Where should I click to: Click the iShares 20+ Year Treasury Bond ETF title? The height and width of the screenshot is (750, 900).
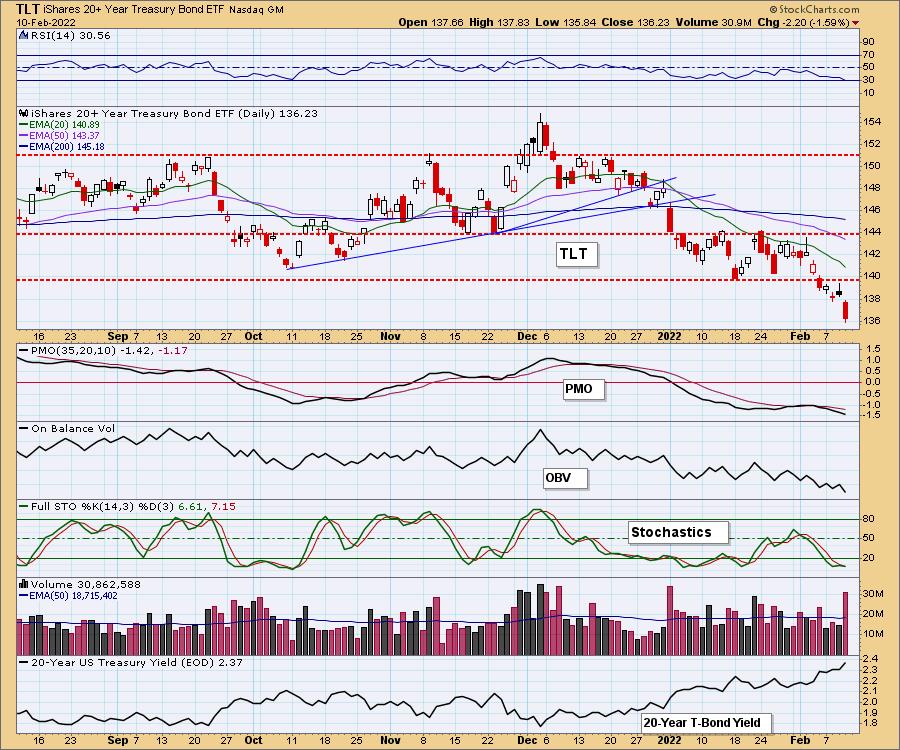click(x=135, y=10)
